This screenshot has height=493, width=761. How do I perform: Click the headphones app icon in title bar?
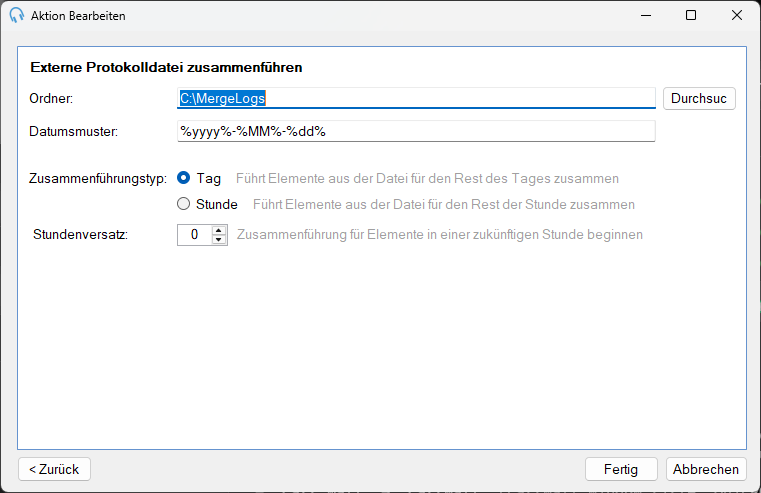click(x=17, y=15)
